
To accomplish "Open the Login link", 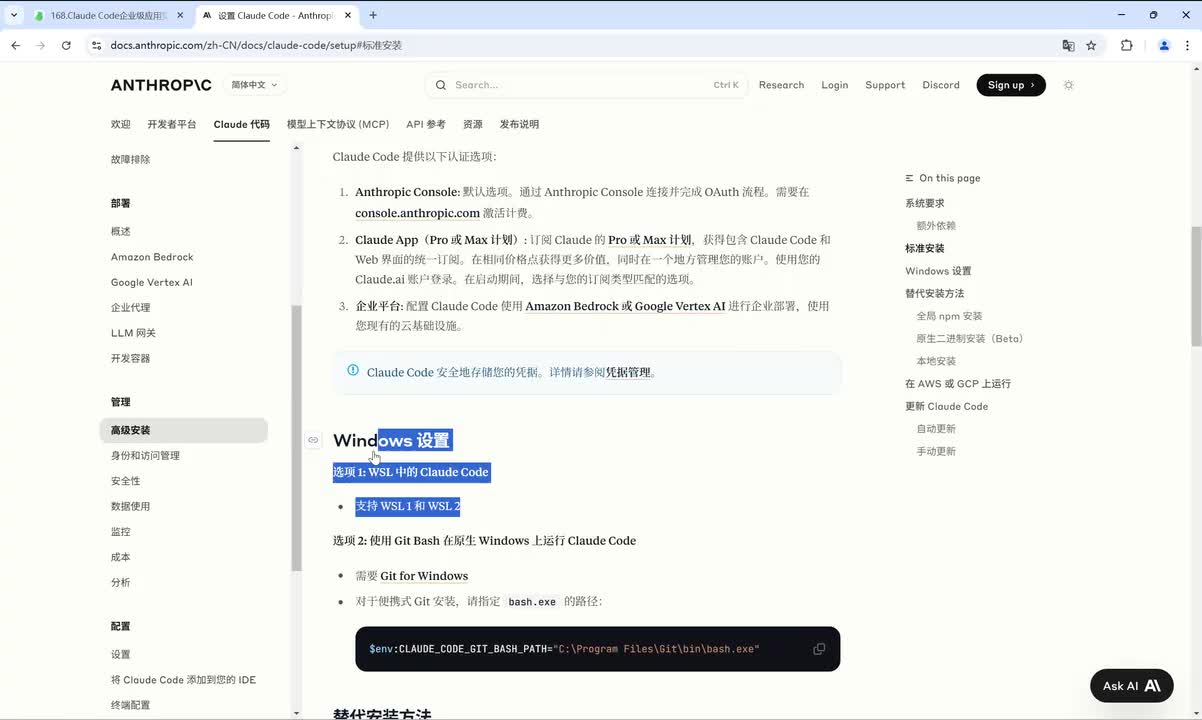I will point(834,85).
